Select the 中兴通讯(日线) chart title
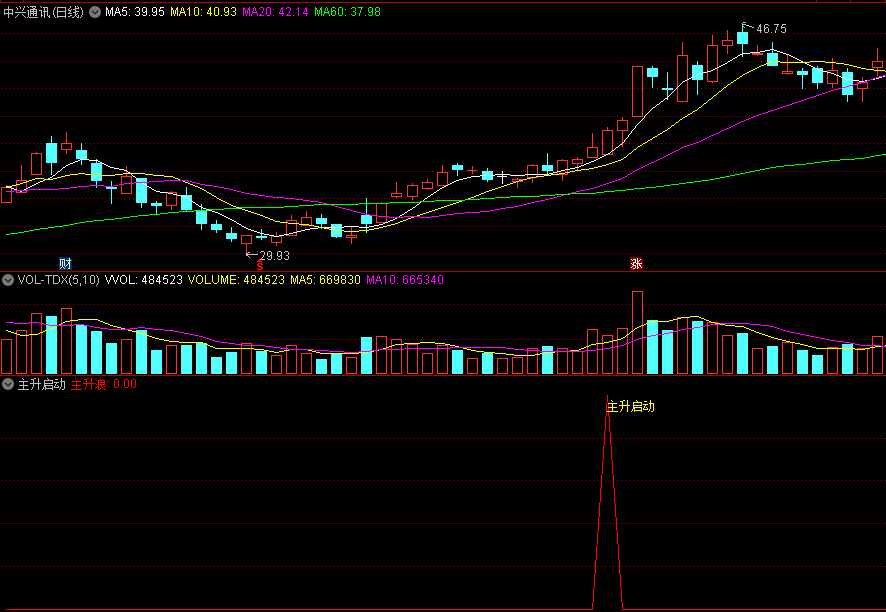 click(x=43, y=12)
